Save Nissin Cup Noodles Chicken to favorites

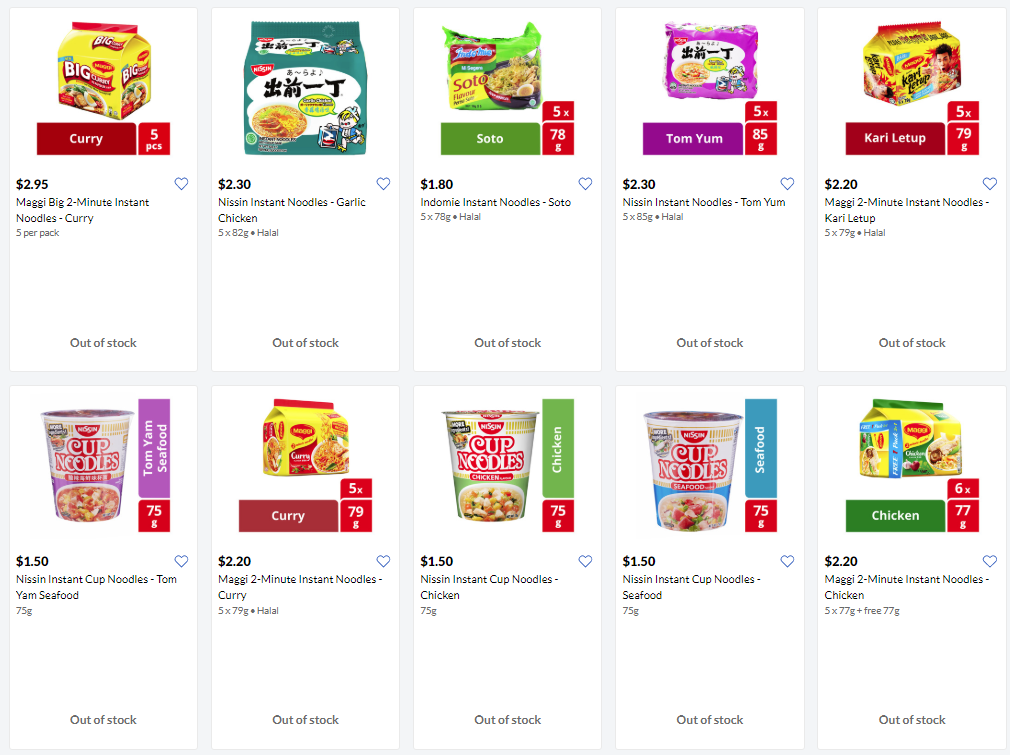coord(585,561)
